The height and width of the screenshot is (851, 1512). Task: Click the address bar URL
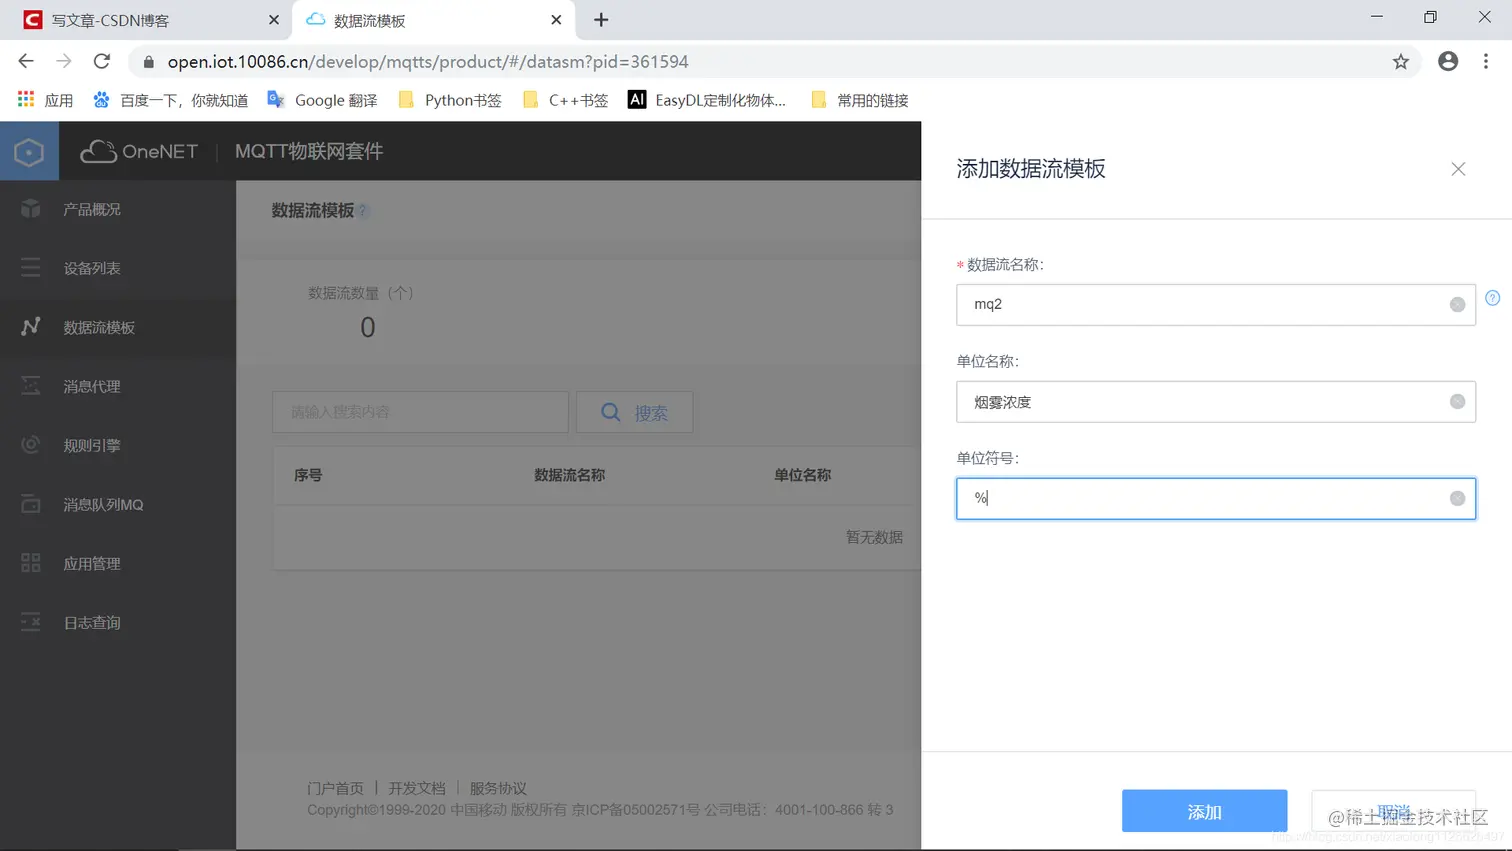point(428,62)
